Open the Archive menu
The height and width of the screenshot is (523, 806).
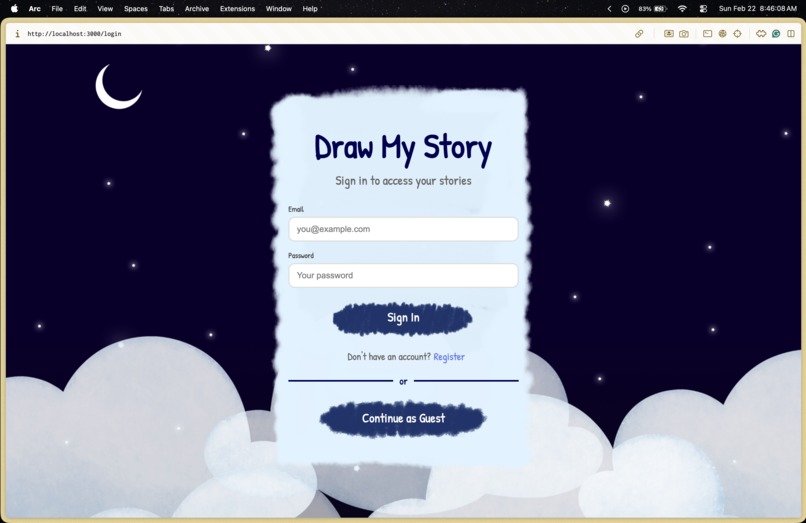(197, 8)
